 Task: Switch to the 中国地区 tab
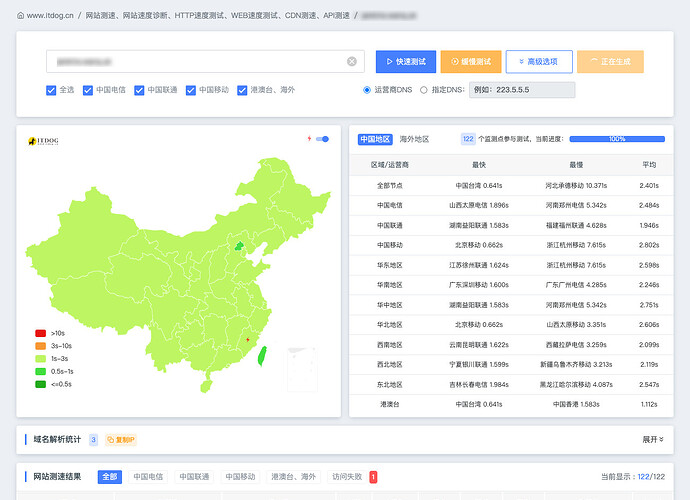click(375, 139)
